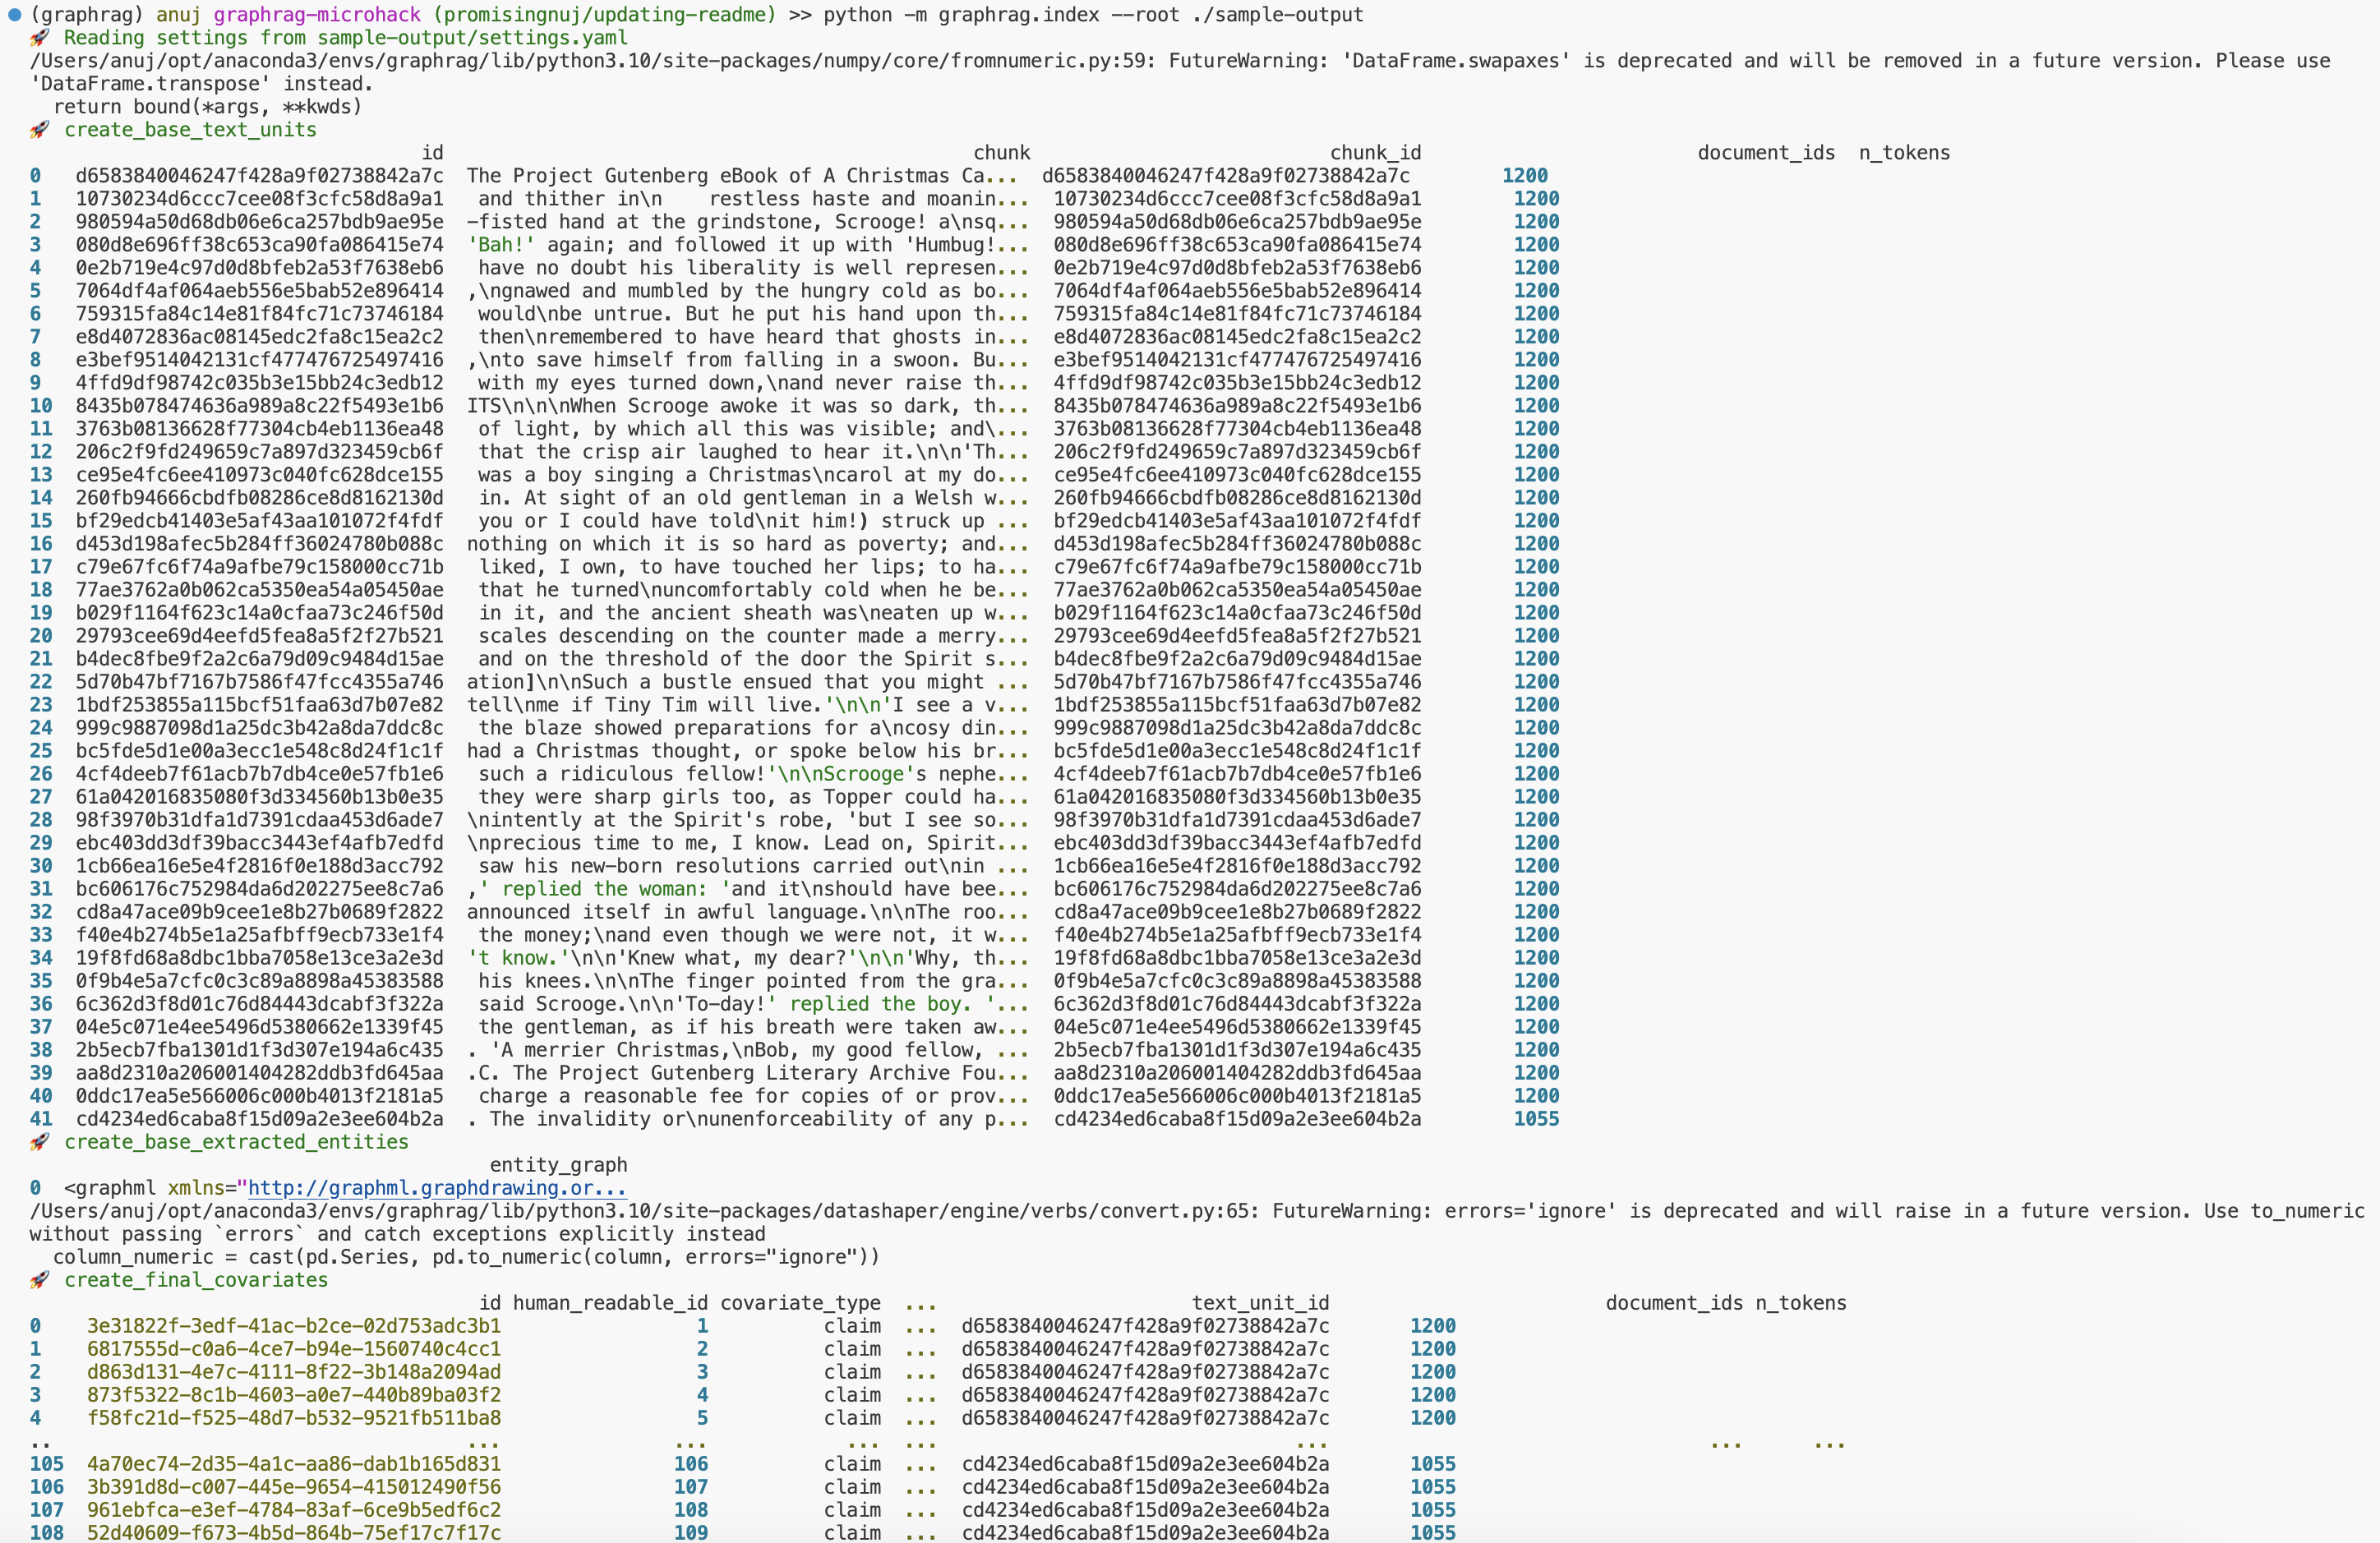This screenshot has width=2380, height=1543.
Task: Click the python -m graphrag.index command
Action: pos(1093,15)
